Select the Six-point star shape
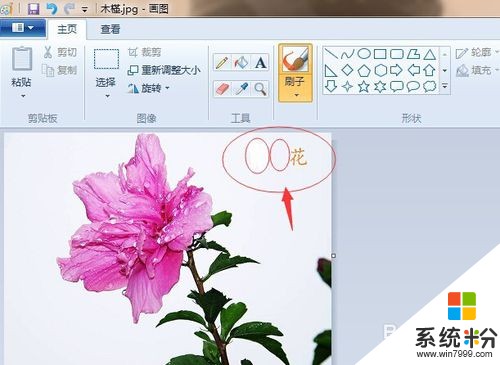The height and width of the screenshot is (365, 500). [x=380, y=87]
